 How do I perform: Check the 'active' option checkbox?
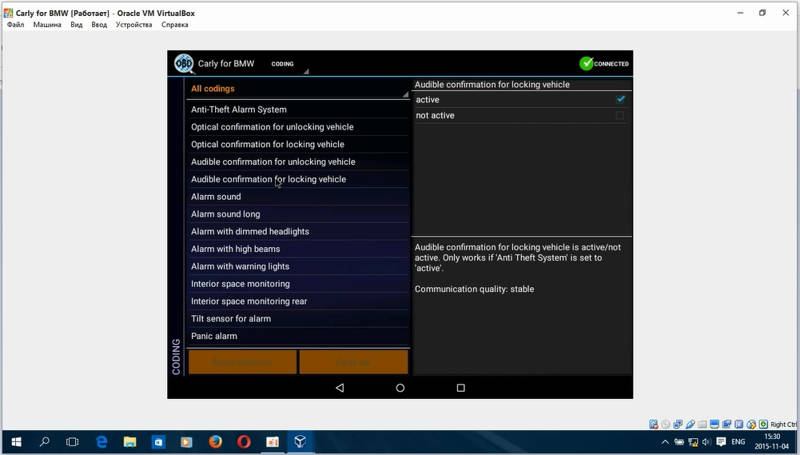620,99
